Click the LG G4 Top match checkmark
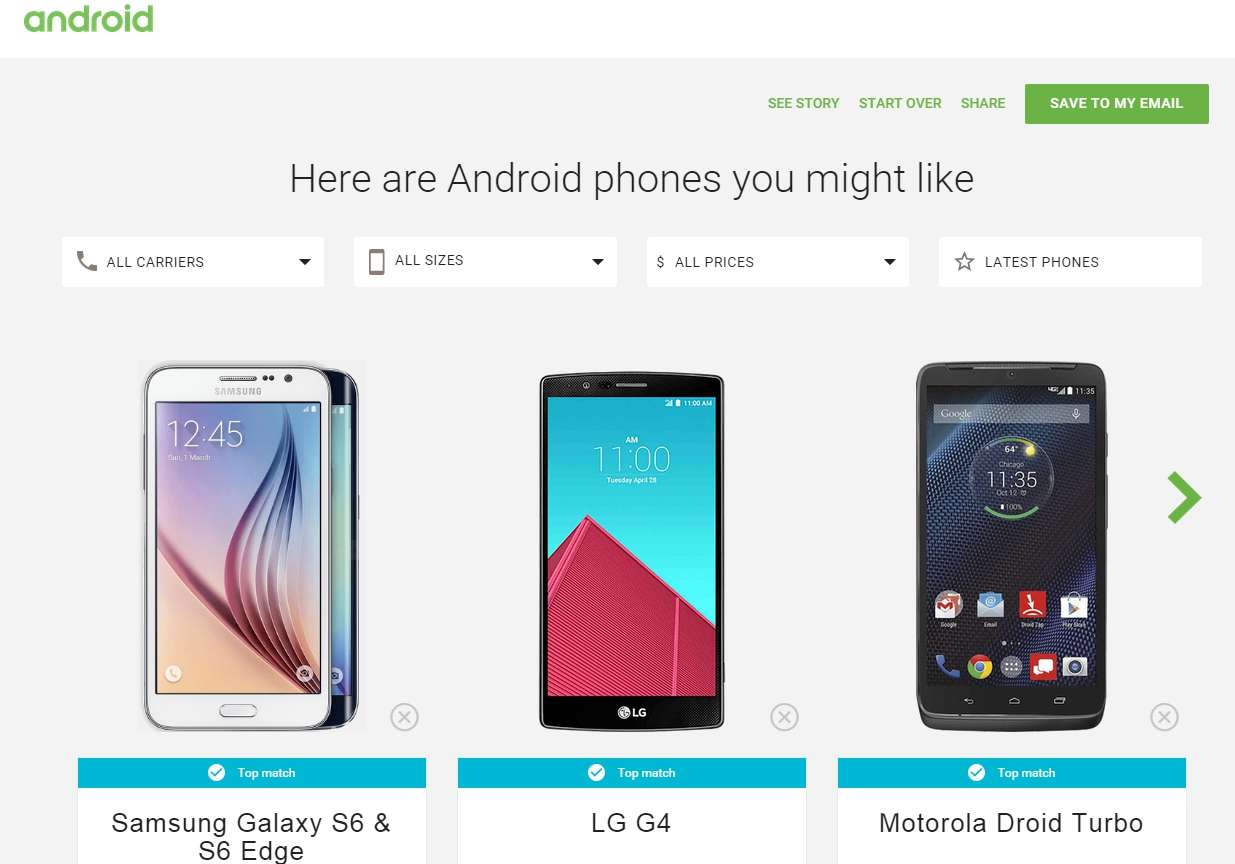 596,772
